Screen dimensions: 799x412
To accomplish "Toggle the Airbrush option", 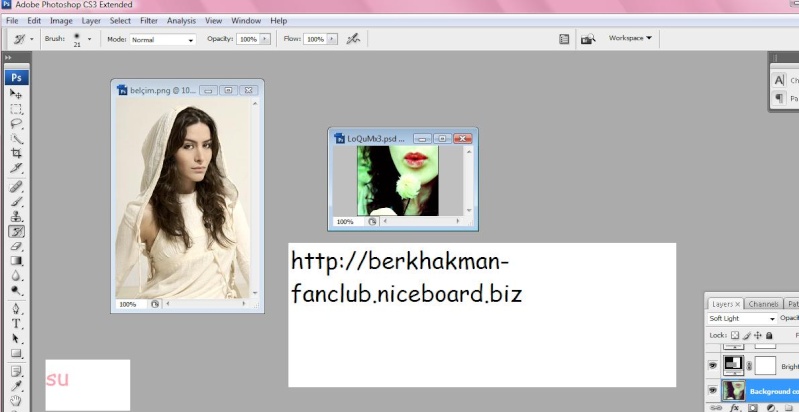I will click(353, 39).
